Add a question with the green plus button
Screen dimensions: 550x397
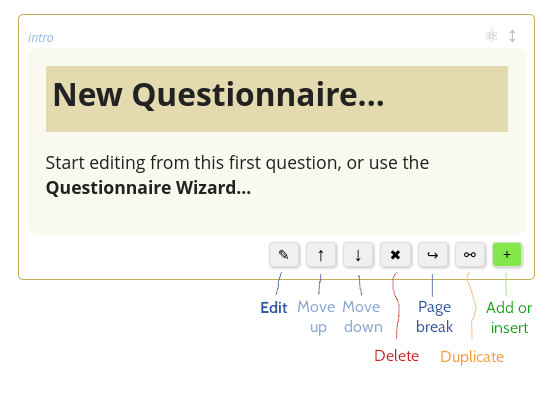click(507, 255)
